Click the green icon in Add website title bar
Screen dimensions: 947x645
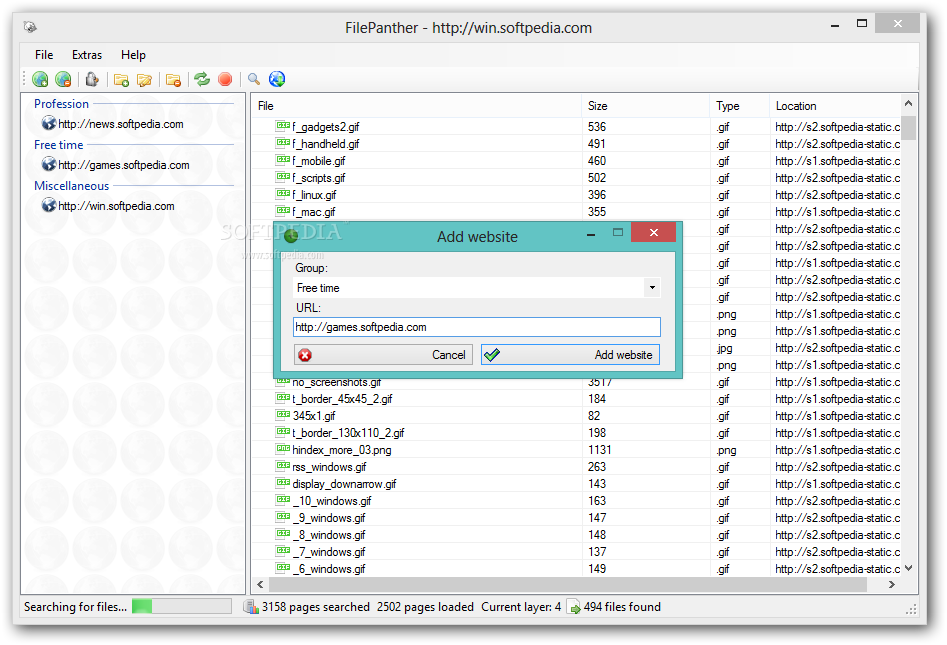click(291, 236)
